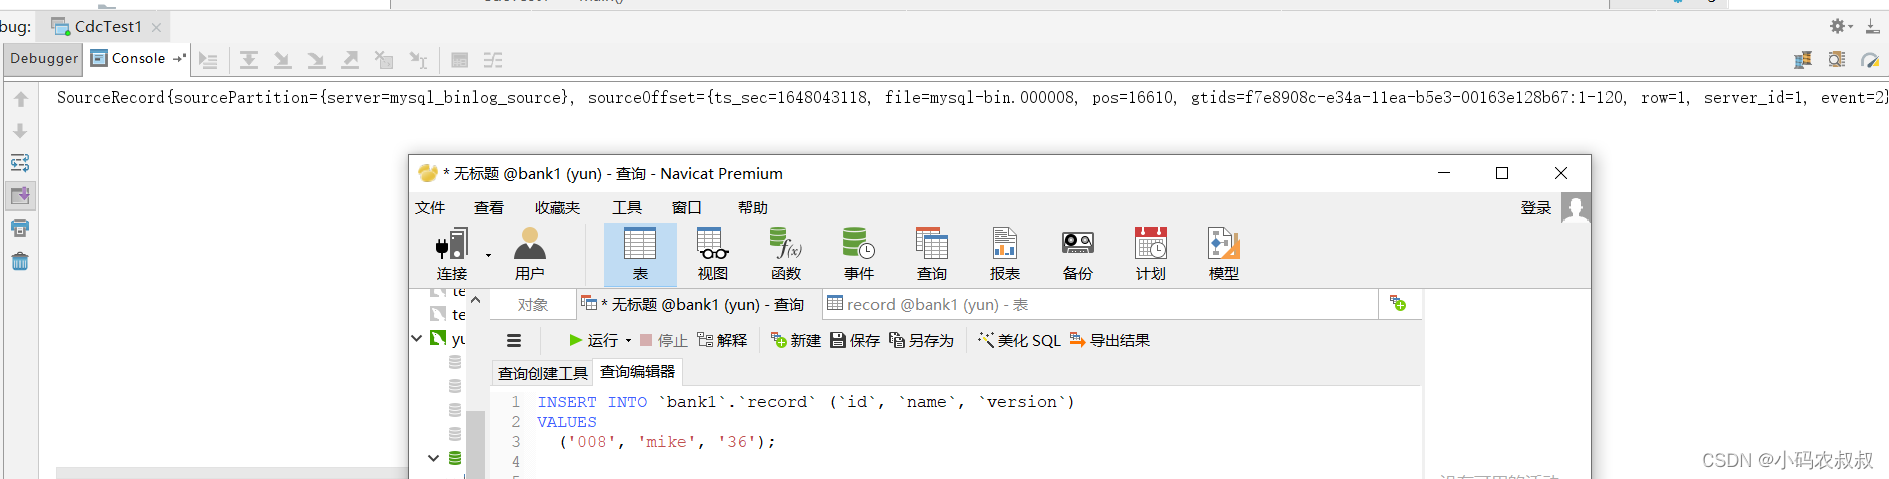
Task: Click the 视图 view icon in Navicat
Action: pos(713,254)
